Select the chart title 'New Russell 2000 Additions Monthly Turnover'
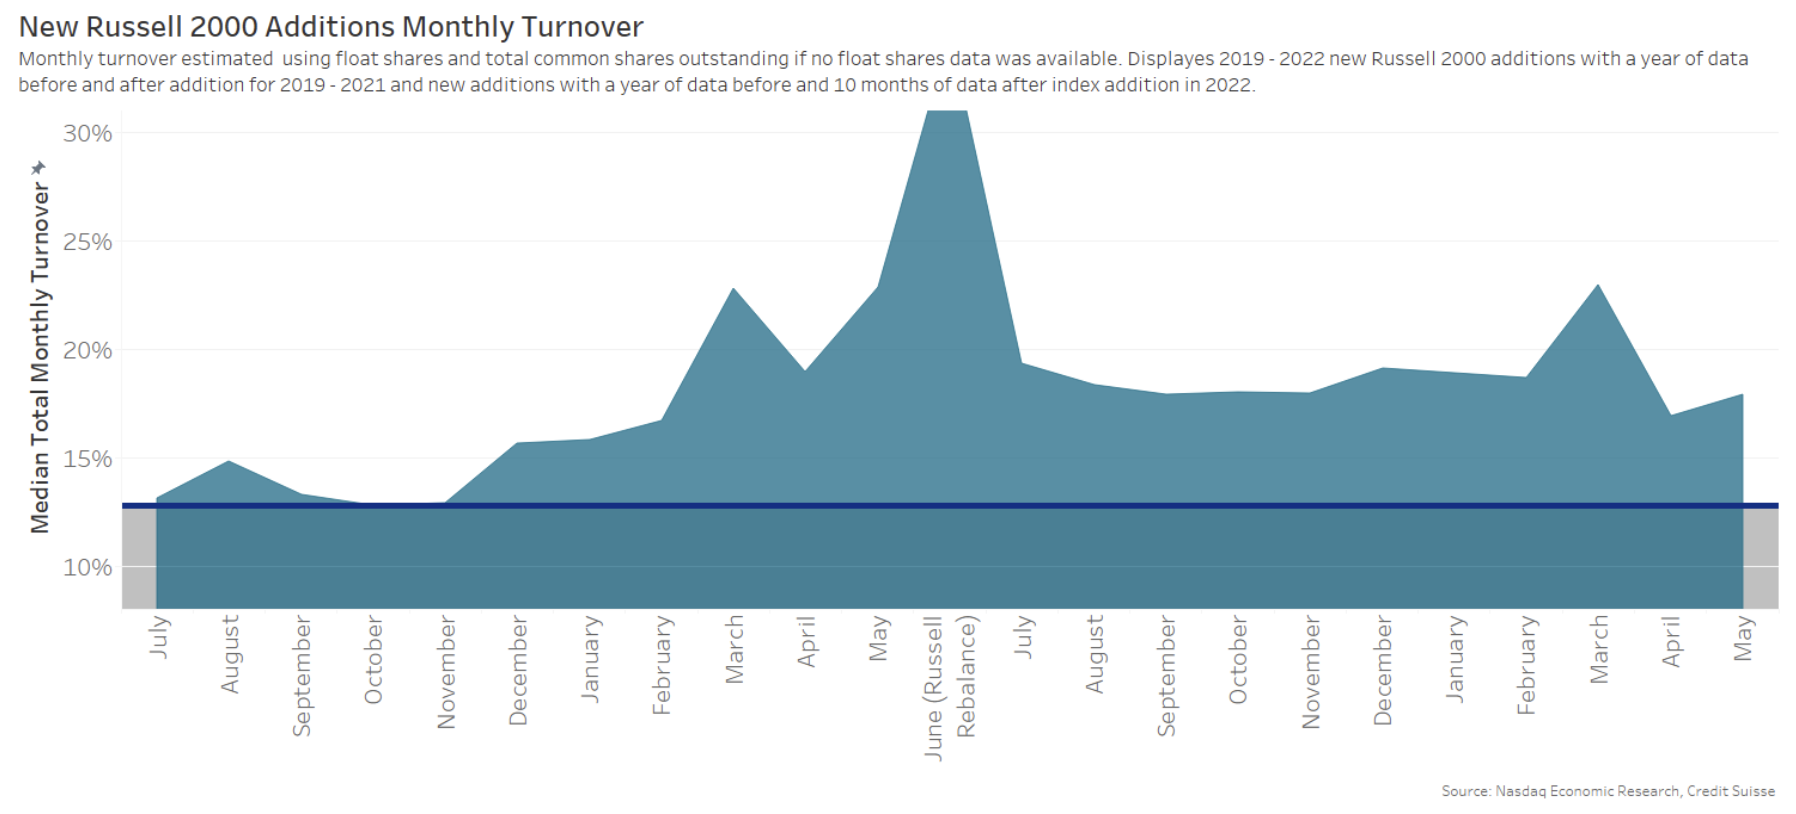 pyautogui.click(x=331, y=27)
